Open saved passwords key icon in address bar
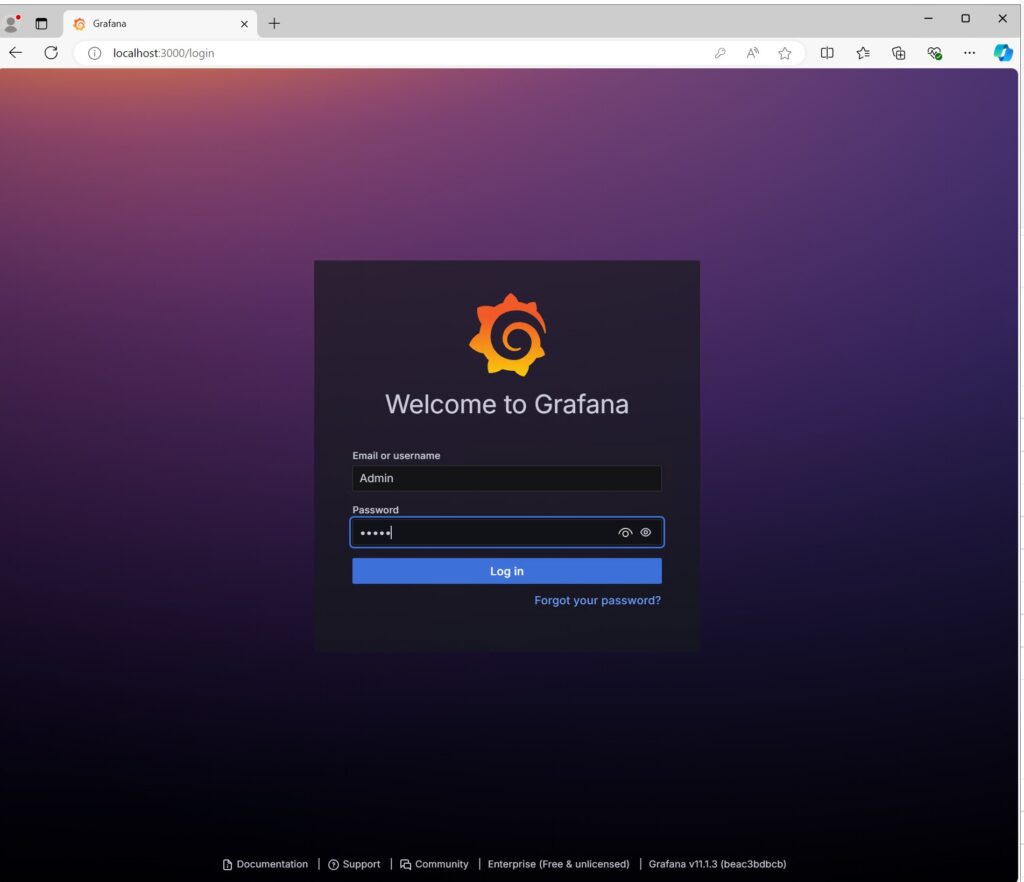The width and height of the screenshot is (1024, 882). point(720,53)
